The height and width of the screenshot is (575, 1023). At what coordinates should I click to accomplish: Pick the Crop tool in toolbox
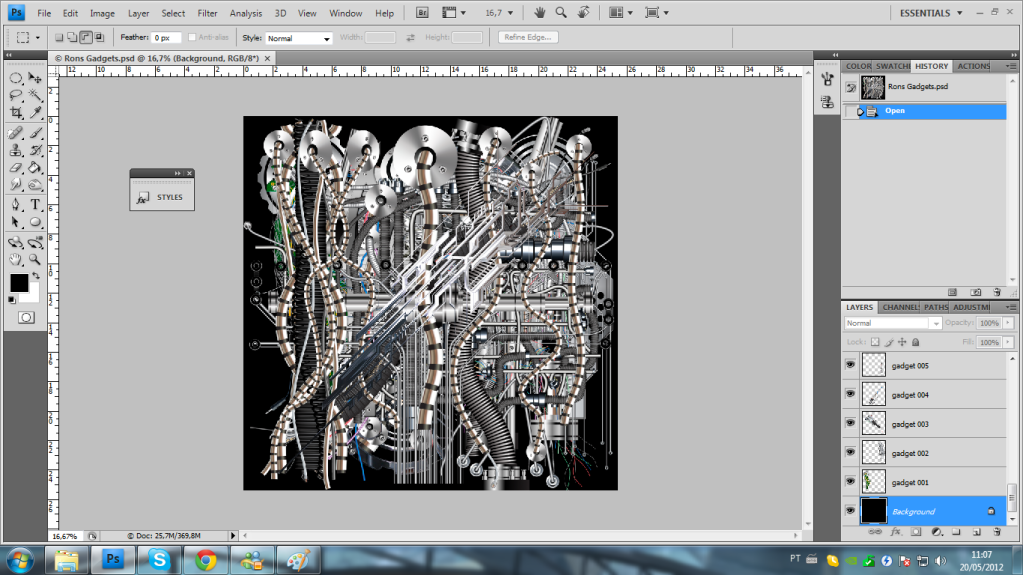[x=16, y=113]
